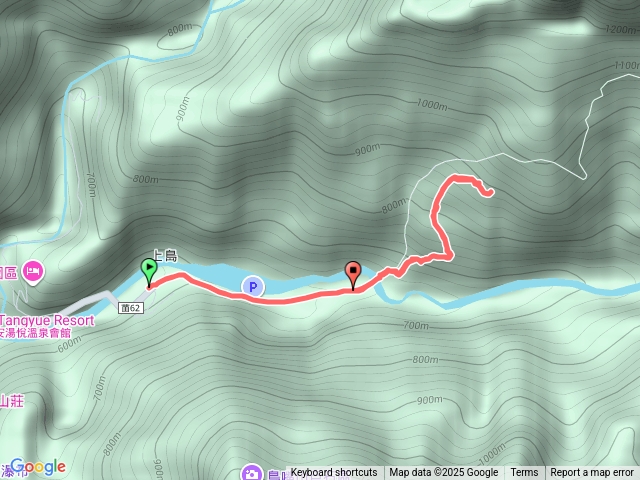The height and width of the screenshot is (480, 640).
Task: Select the Tangyue Resort label
Action: coord(47,320)
